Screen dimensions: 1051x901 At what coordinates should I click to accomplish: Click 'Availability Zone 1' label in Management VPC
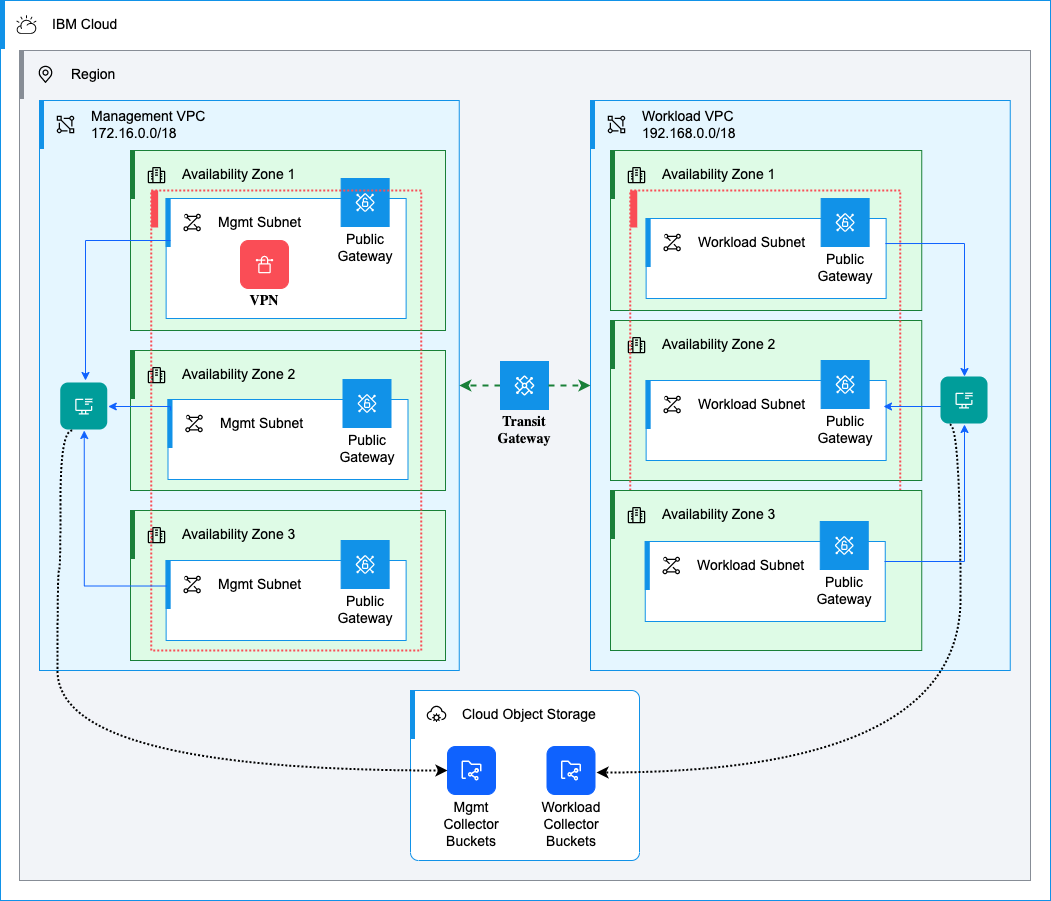239,174
